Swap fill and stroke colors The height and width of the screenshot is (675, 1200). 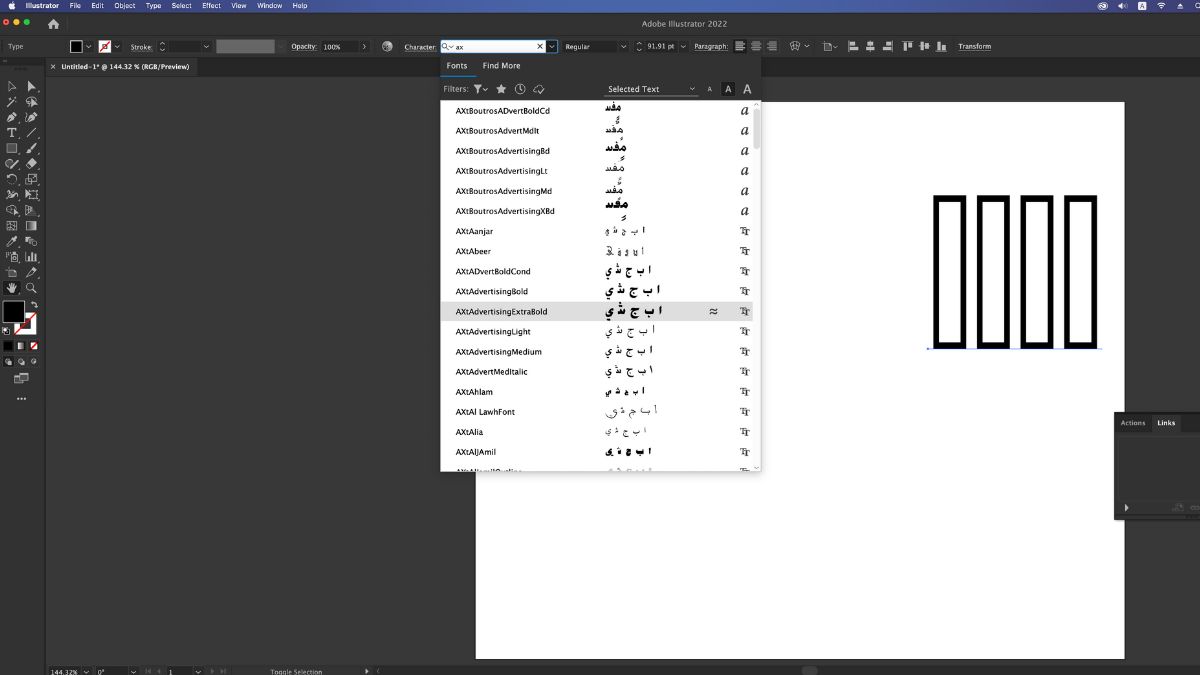(x=33, y=305)
